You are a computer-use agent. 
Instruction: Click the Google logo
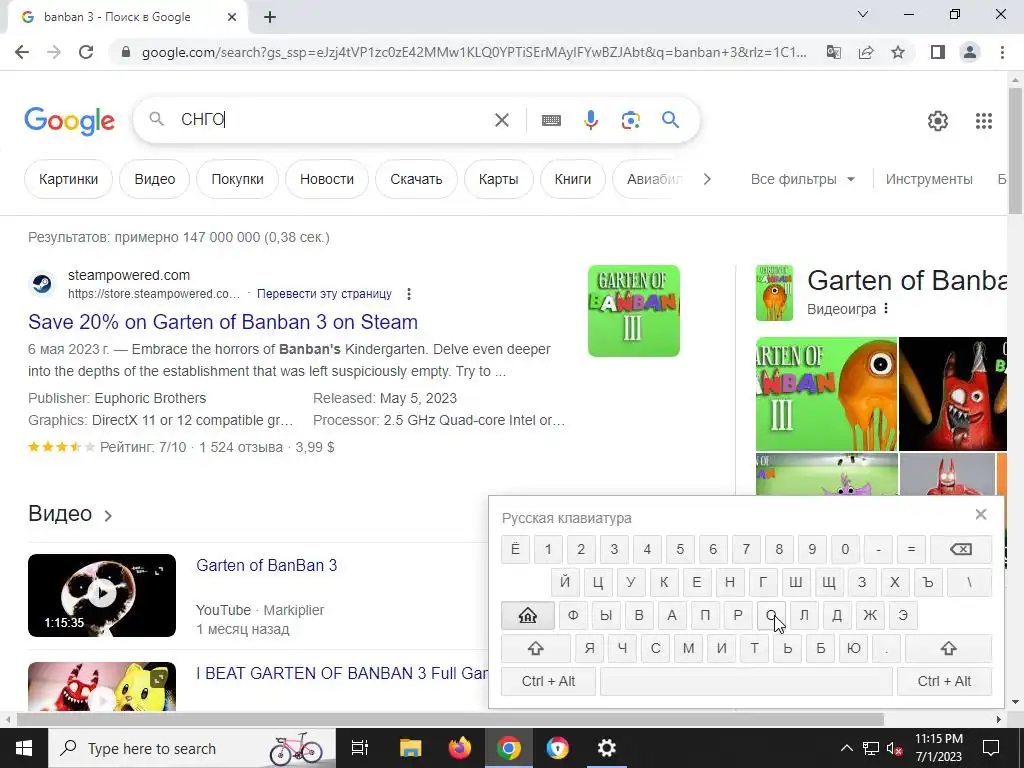click(69, 121)
